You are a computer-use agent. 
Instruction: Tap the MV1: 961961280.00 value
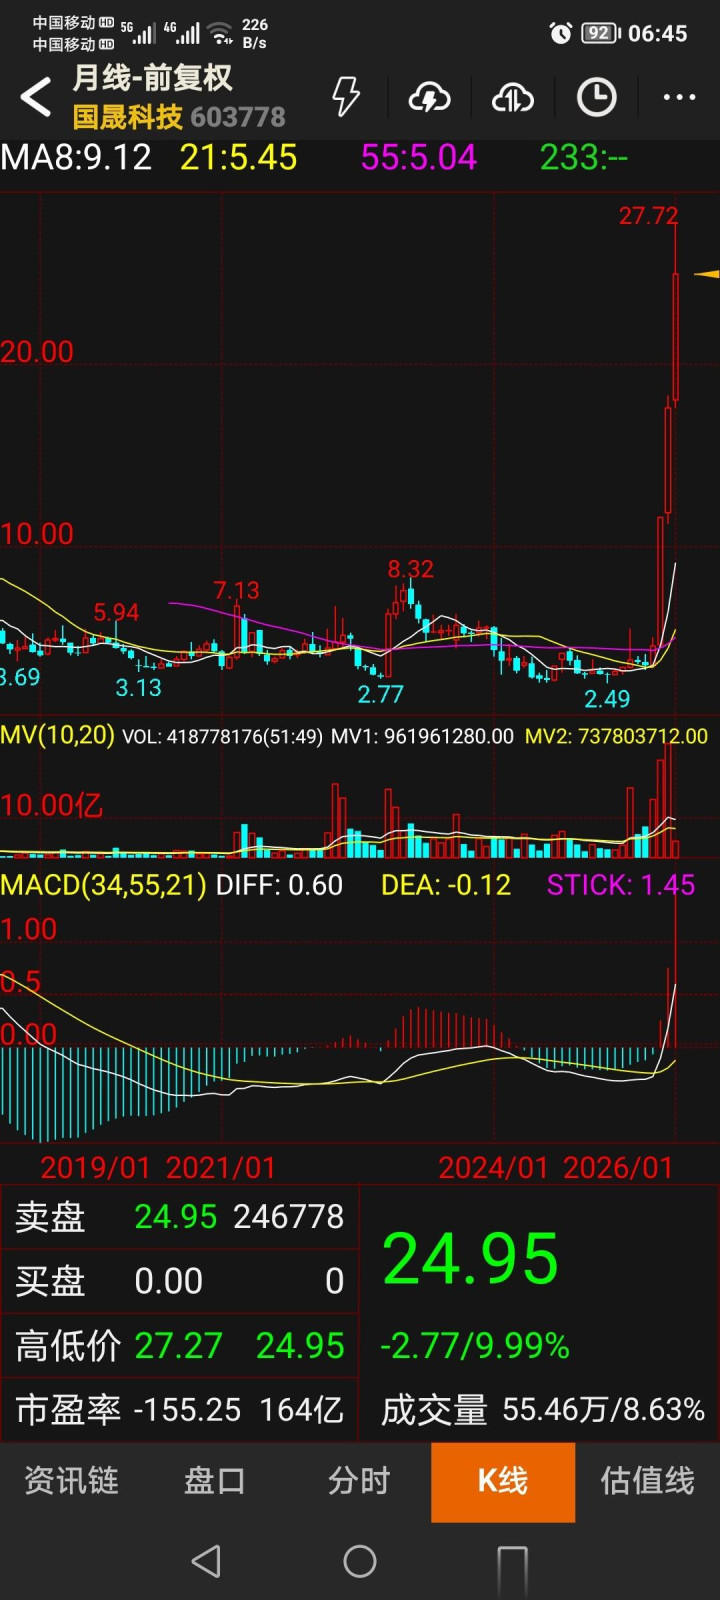pos(422,737)
